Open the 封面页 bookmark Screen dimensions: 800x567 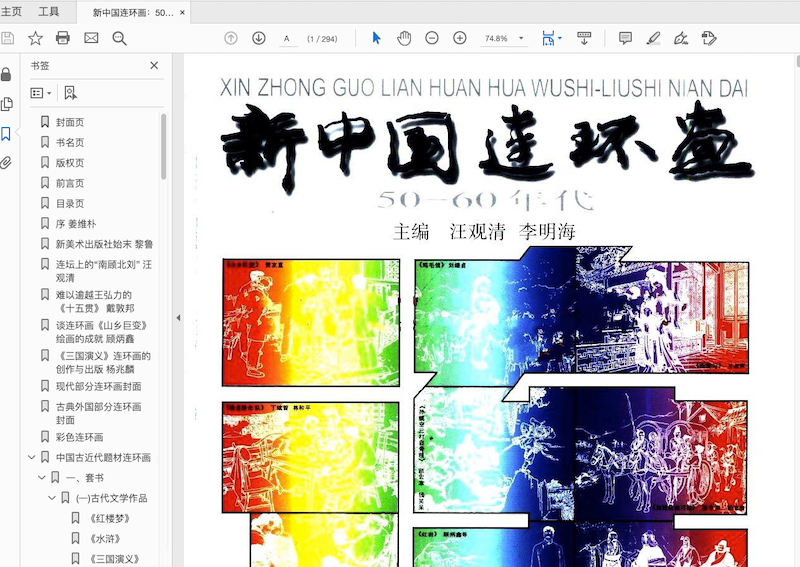click(70, 122)
